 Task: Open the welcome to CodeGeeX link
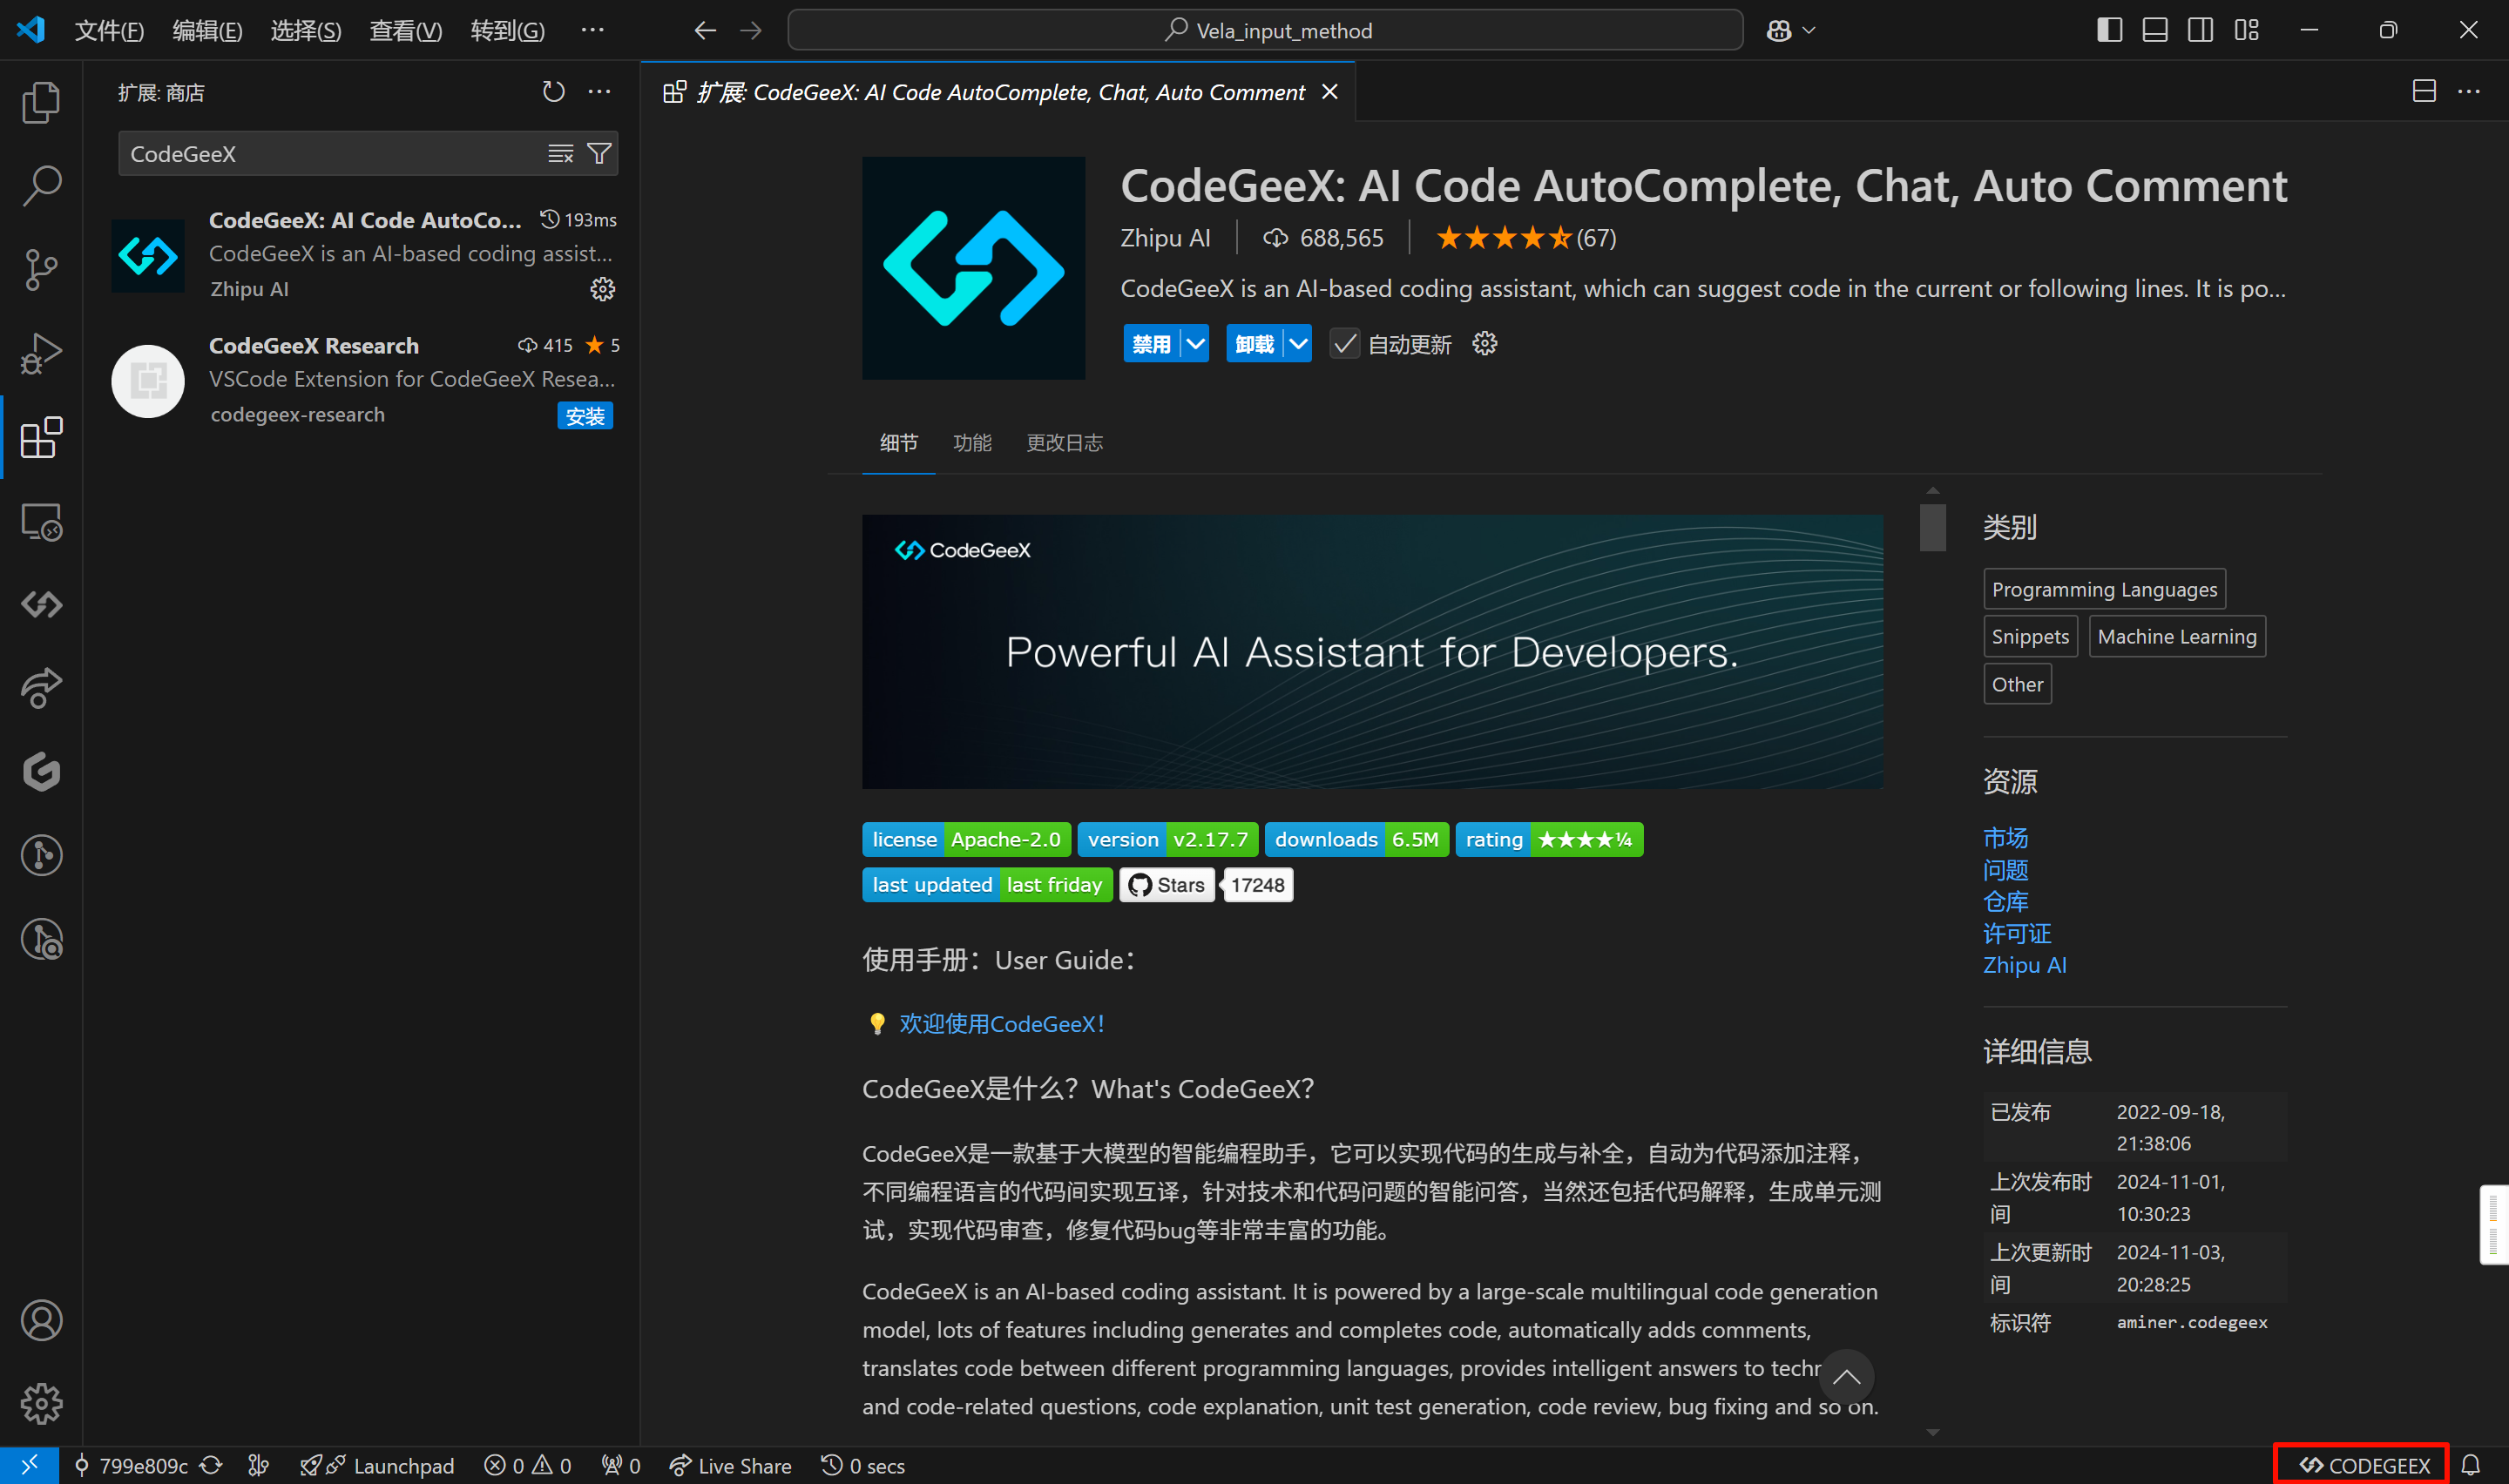(x=1001, y=1024)
